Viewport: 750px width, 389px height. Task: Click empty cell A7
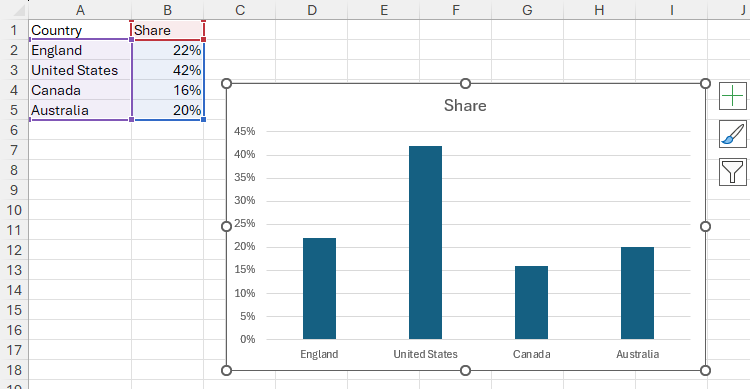click(x=80, y=150)
